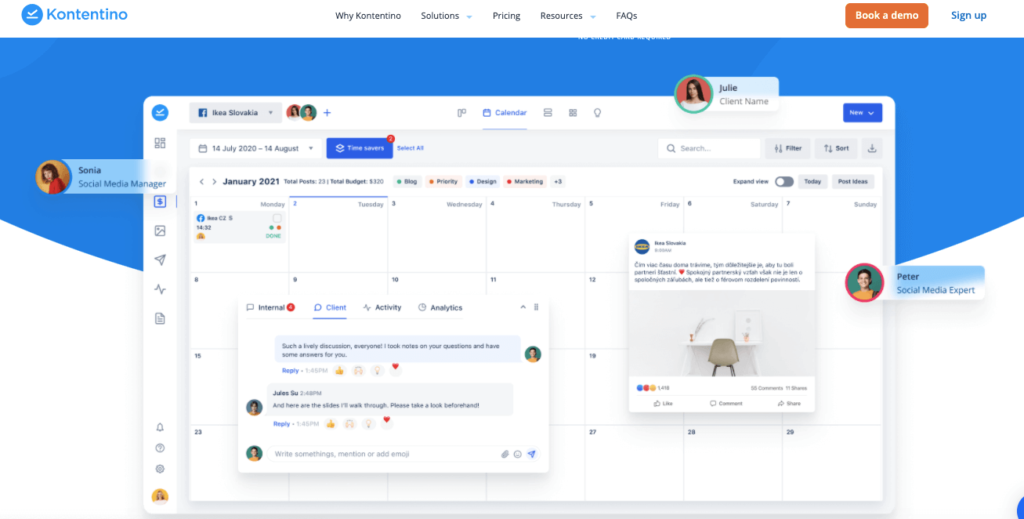This screenshot has width=1024, height=519.
Task: Click the heart reaction under the Jules Su comment
Action: [x=387, y=421]
